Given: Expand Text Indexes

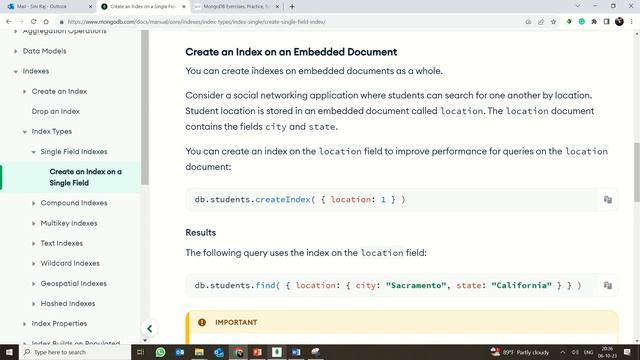Looking at the screenshot, I should click(33, 243).
